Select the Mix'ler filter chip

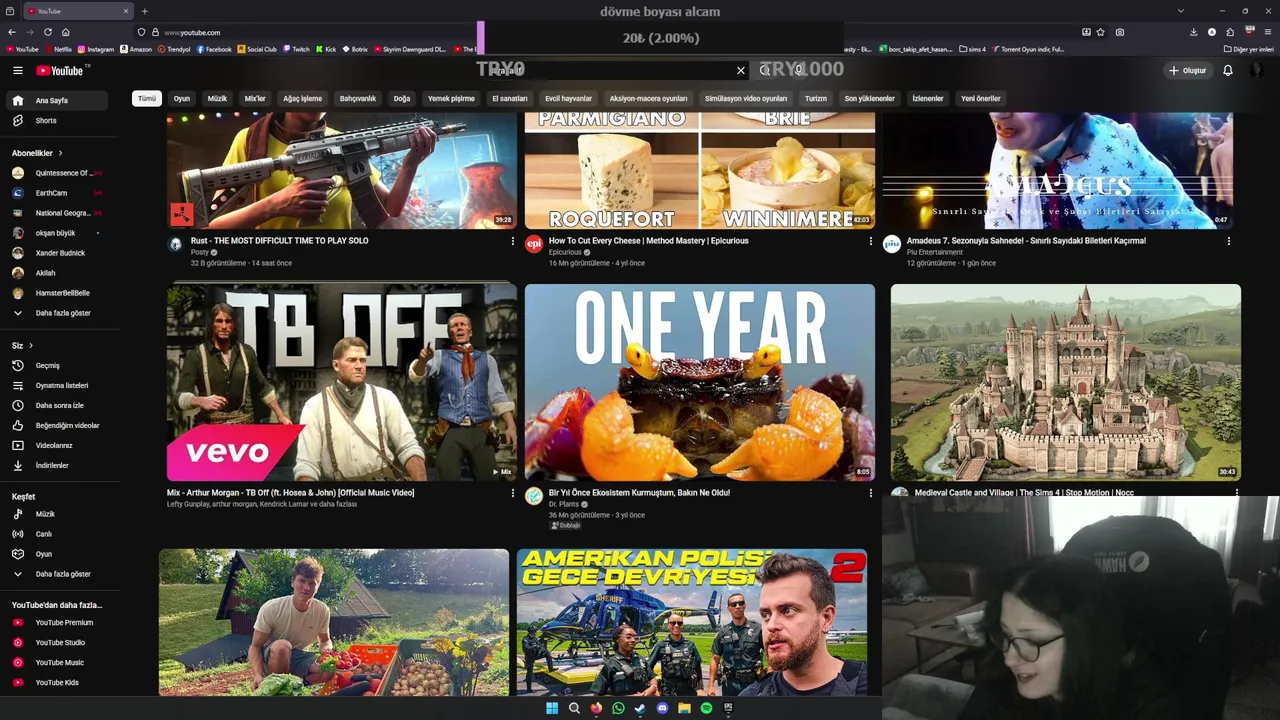255,99
